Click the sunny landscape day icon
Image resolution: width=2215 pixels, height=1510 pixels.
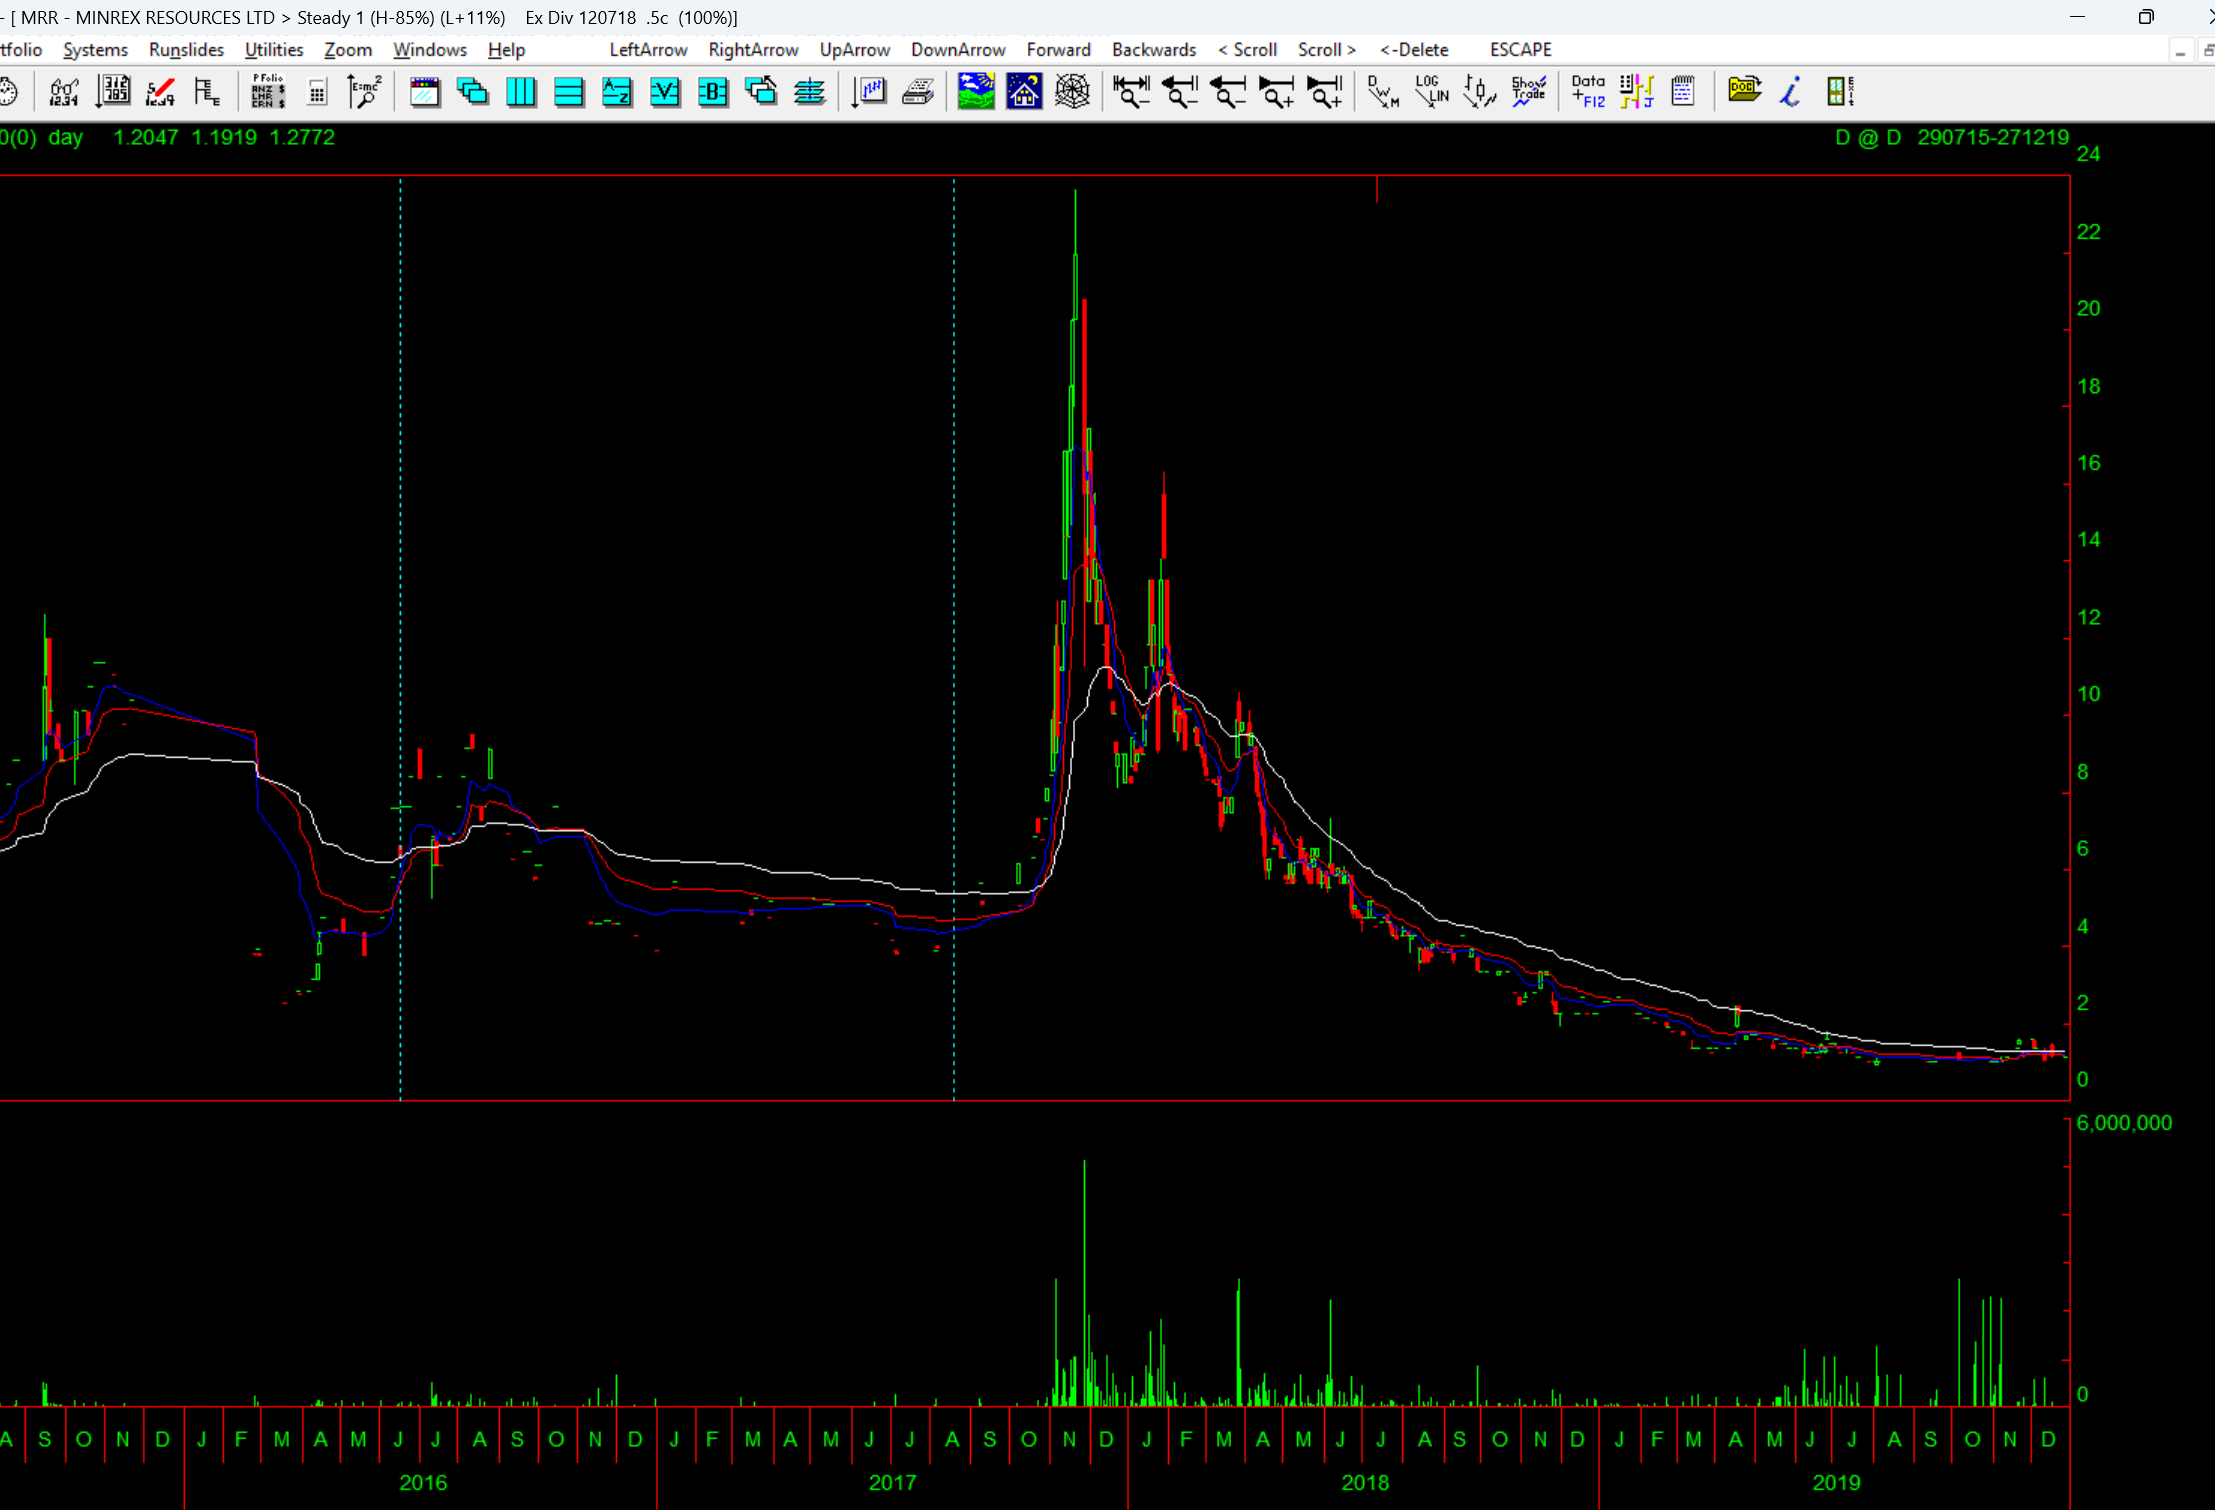point(976,92)
